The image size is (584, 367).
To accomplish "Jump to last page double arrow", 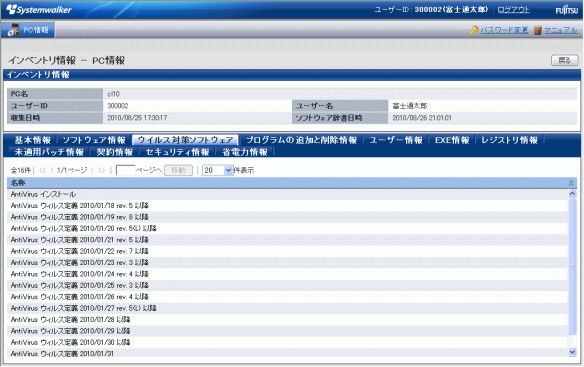I will pyautogui.click(x=102, y=170).
